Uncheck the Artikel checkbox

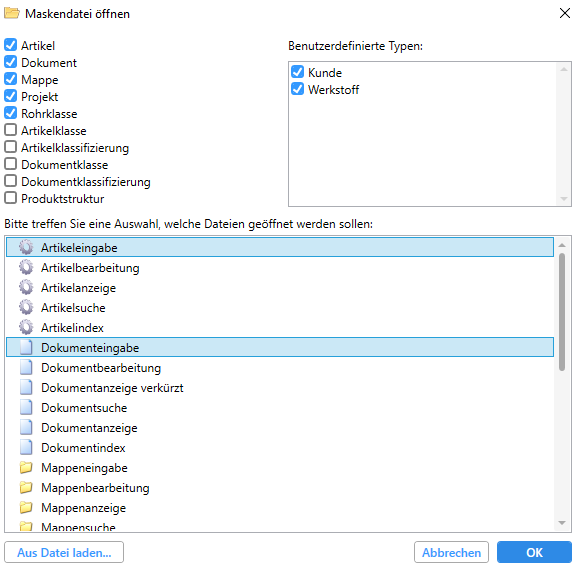tap(11, 45)
